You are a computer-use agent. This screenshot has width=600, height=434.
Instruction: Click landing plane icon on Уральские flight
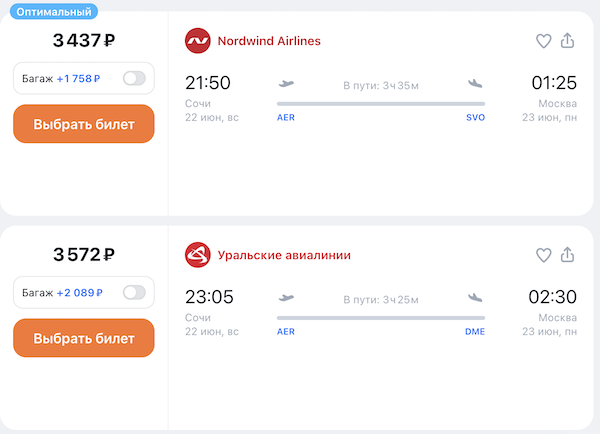pyautogui.click(x=475, y=298)
